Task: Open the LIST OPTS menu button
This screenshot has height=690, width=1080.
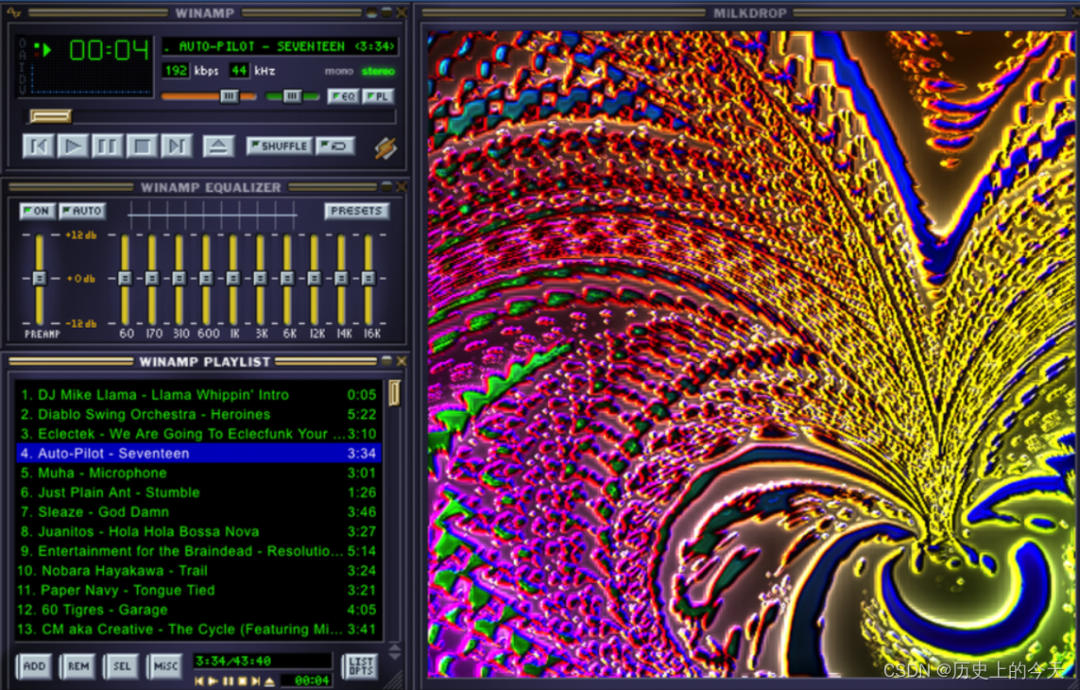Action: [x=360, y=666]
